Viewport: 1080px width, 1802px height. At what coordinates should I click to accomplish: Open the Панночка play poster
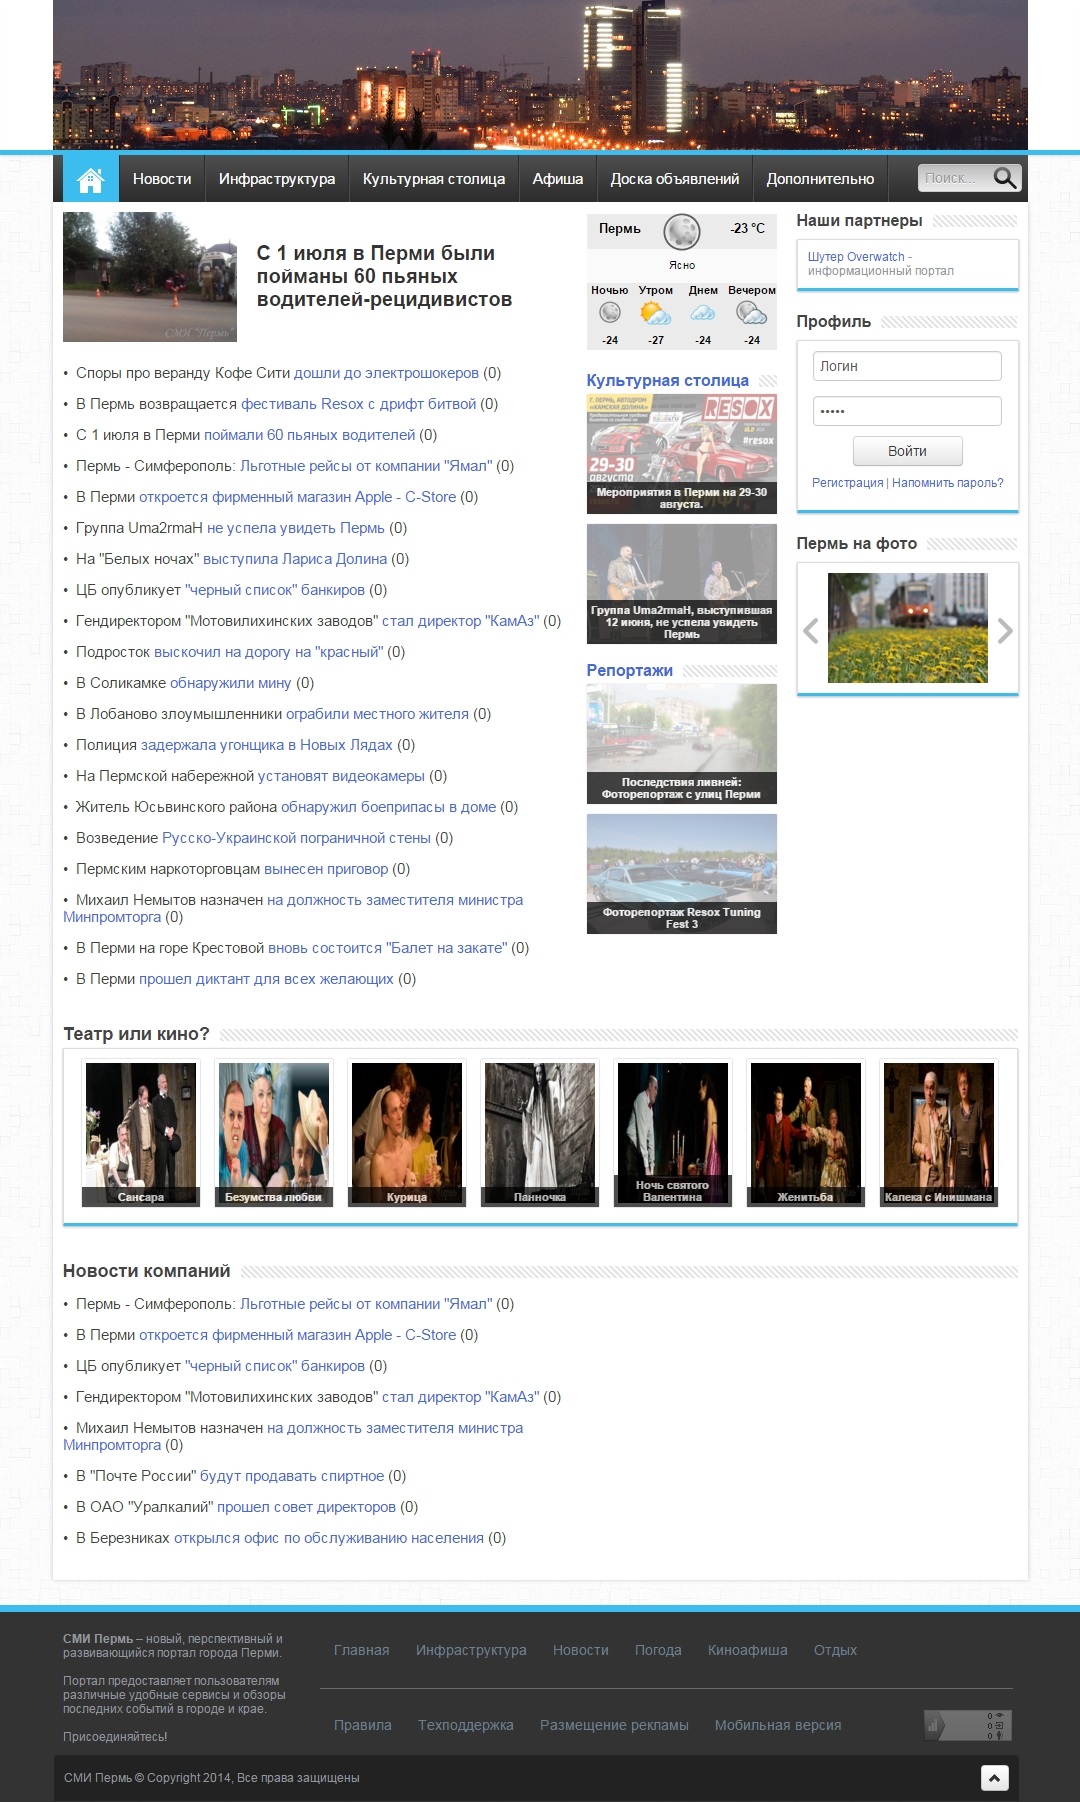pyautogui.click(x=540, y=1133)
